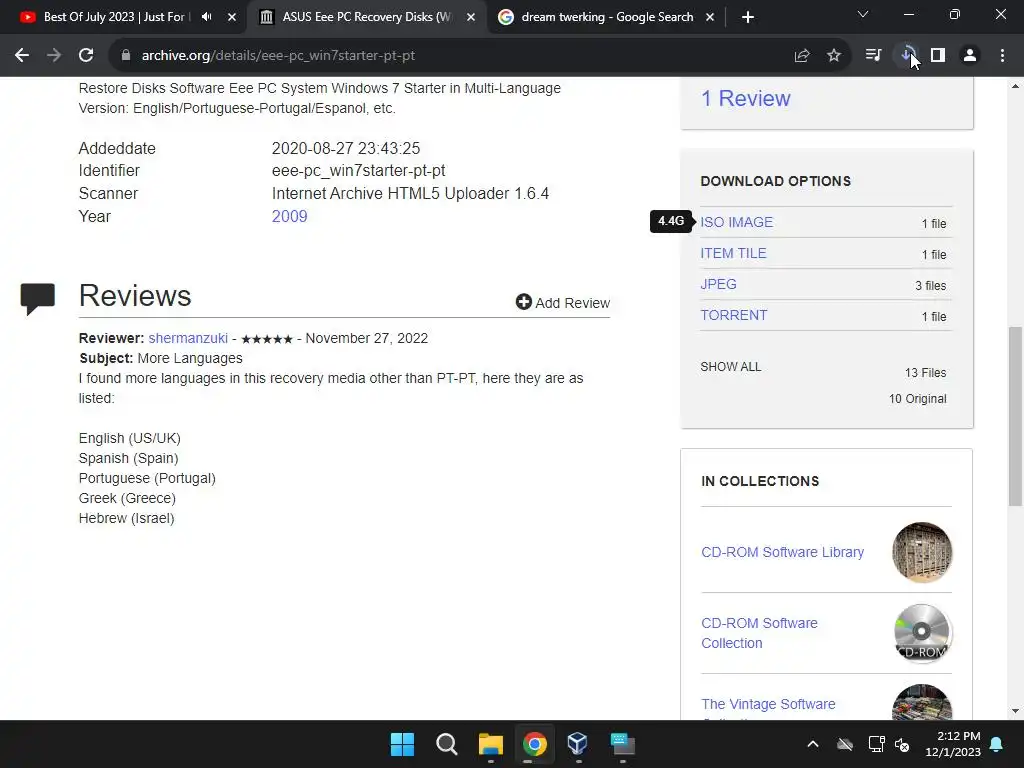Open the network status tray icon
This screenshot has width=1024, height=768.
tap(876, 744)
